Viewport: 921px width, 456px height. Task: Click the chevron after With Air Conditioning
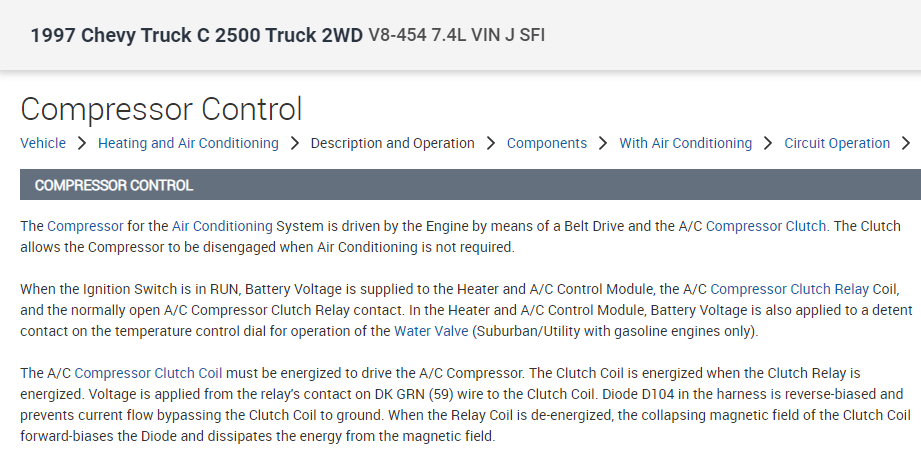tap(768, 143)
